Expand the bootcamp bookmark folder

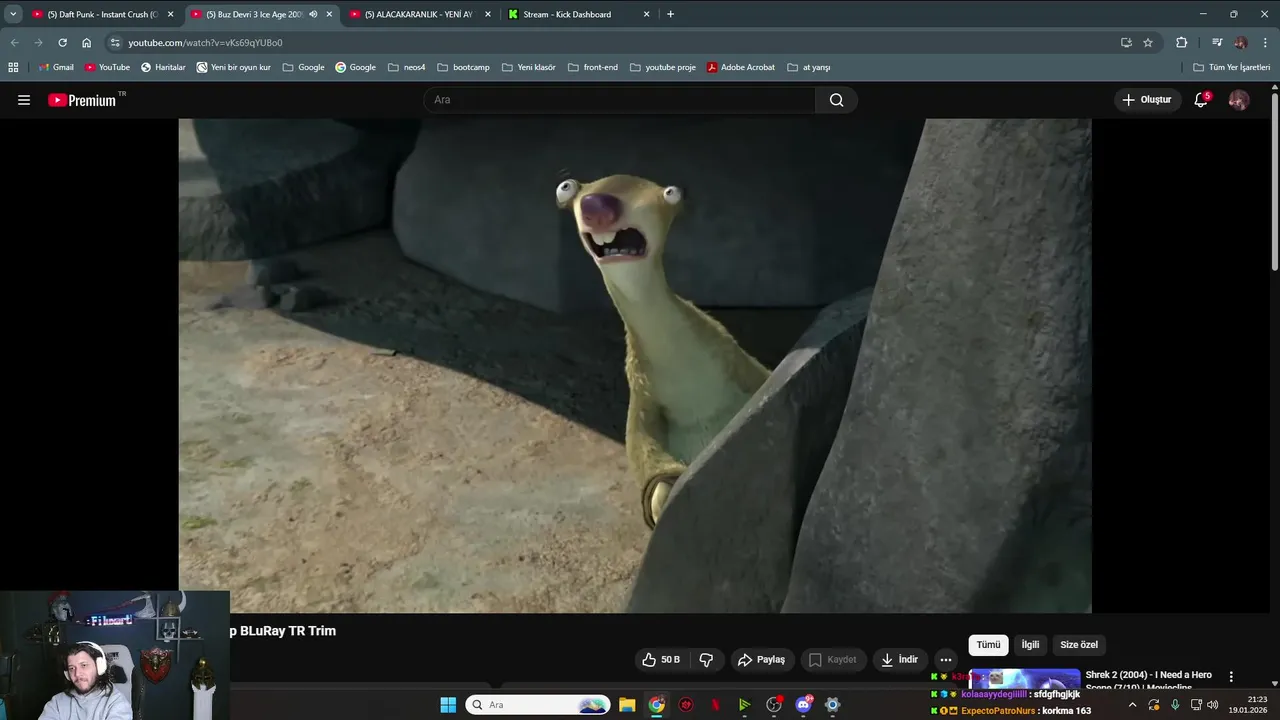tap(463, 67)
